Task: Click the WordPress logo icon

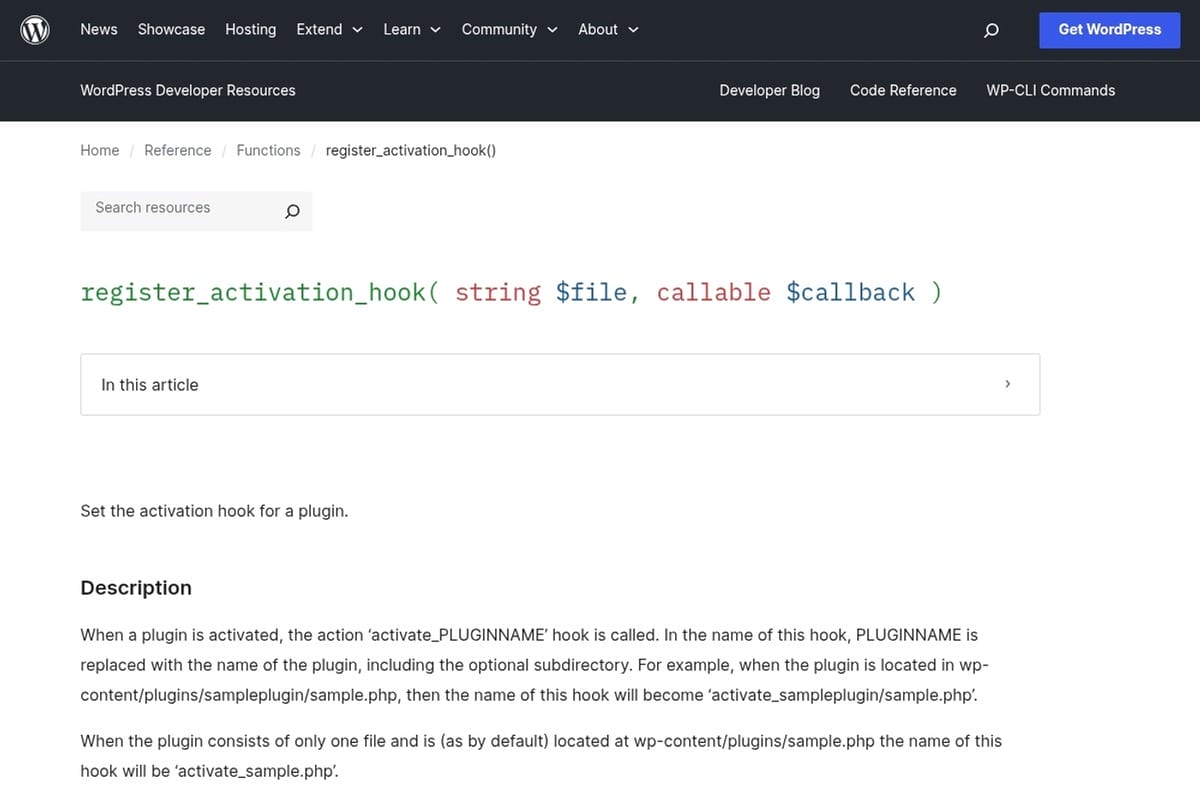Action: (35, 30)
